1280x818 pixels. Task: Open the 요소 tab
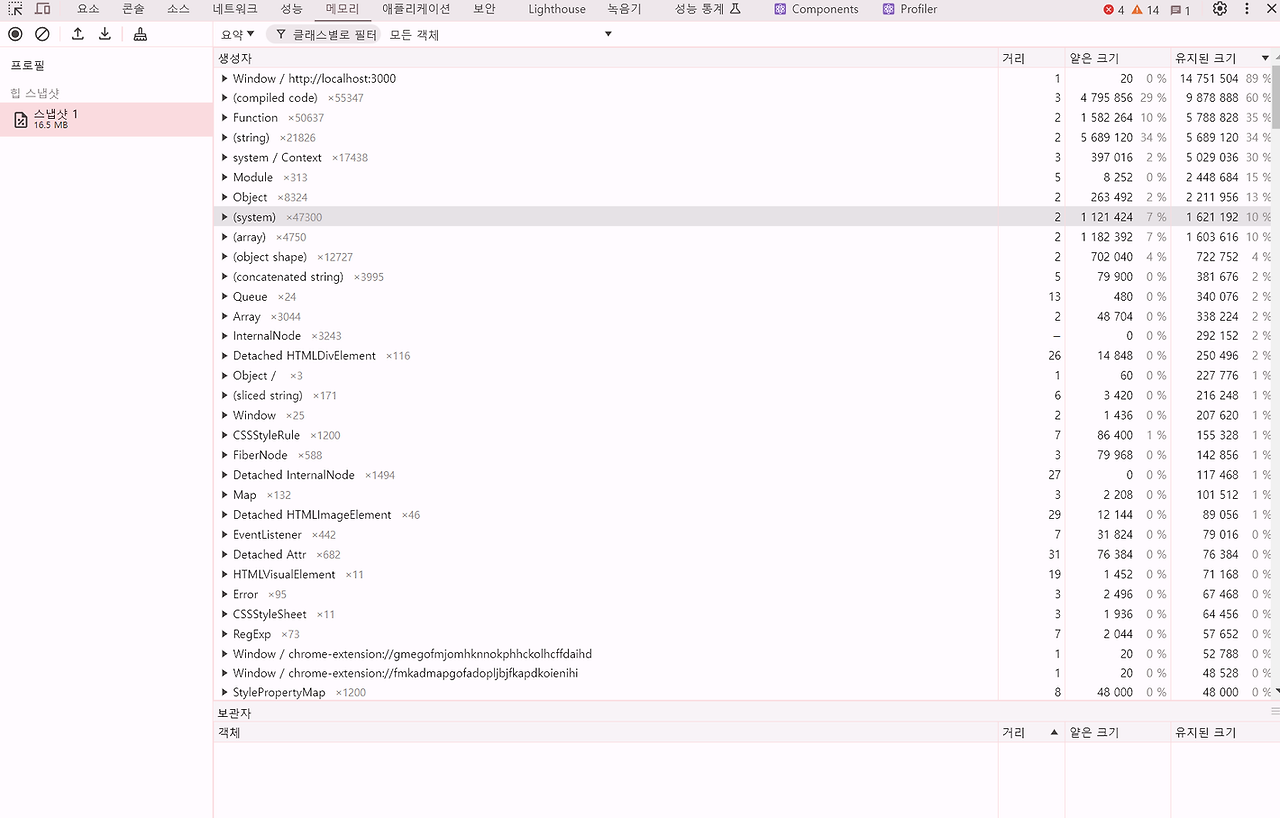click(88, 9)
